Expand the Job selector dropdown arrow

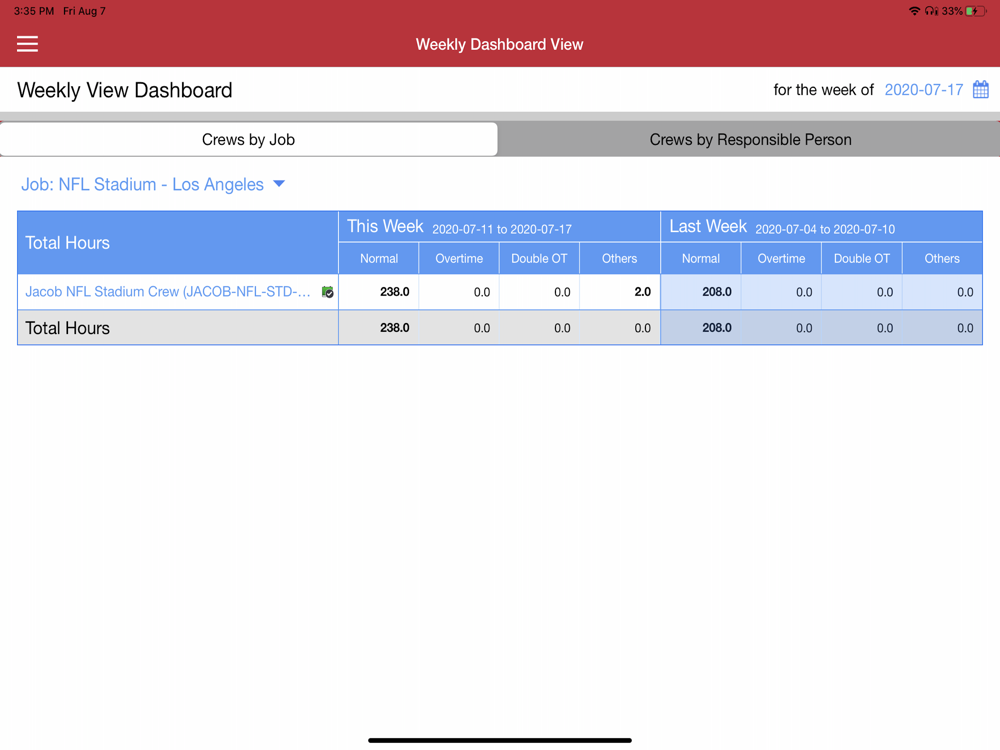(x=279, y=184)
